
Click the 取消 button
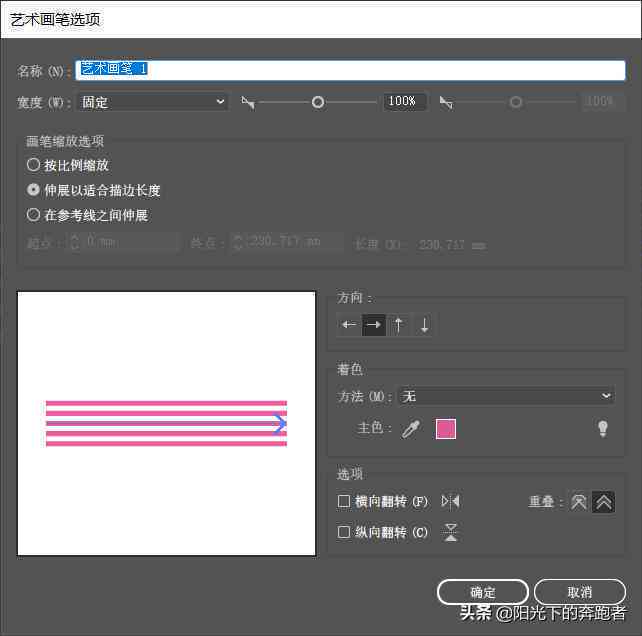pos(580,592)
